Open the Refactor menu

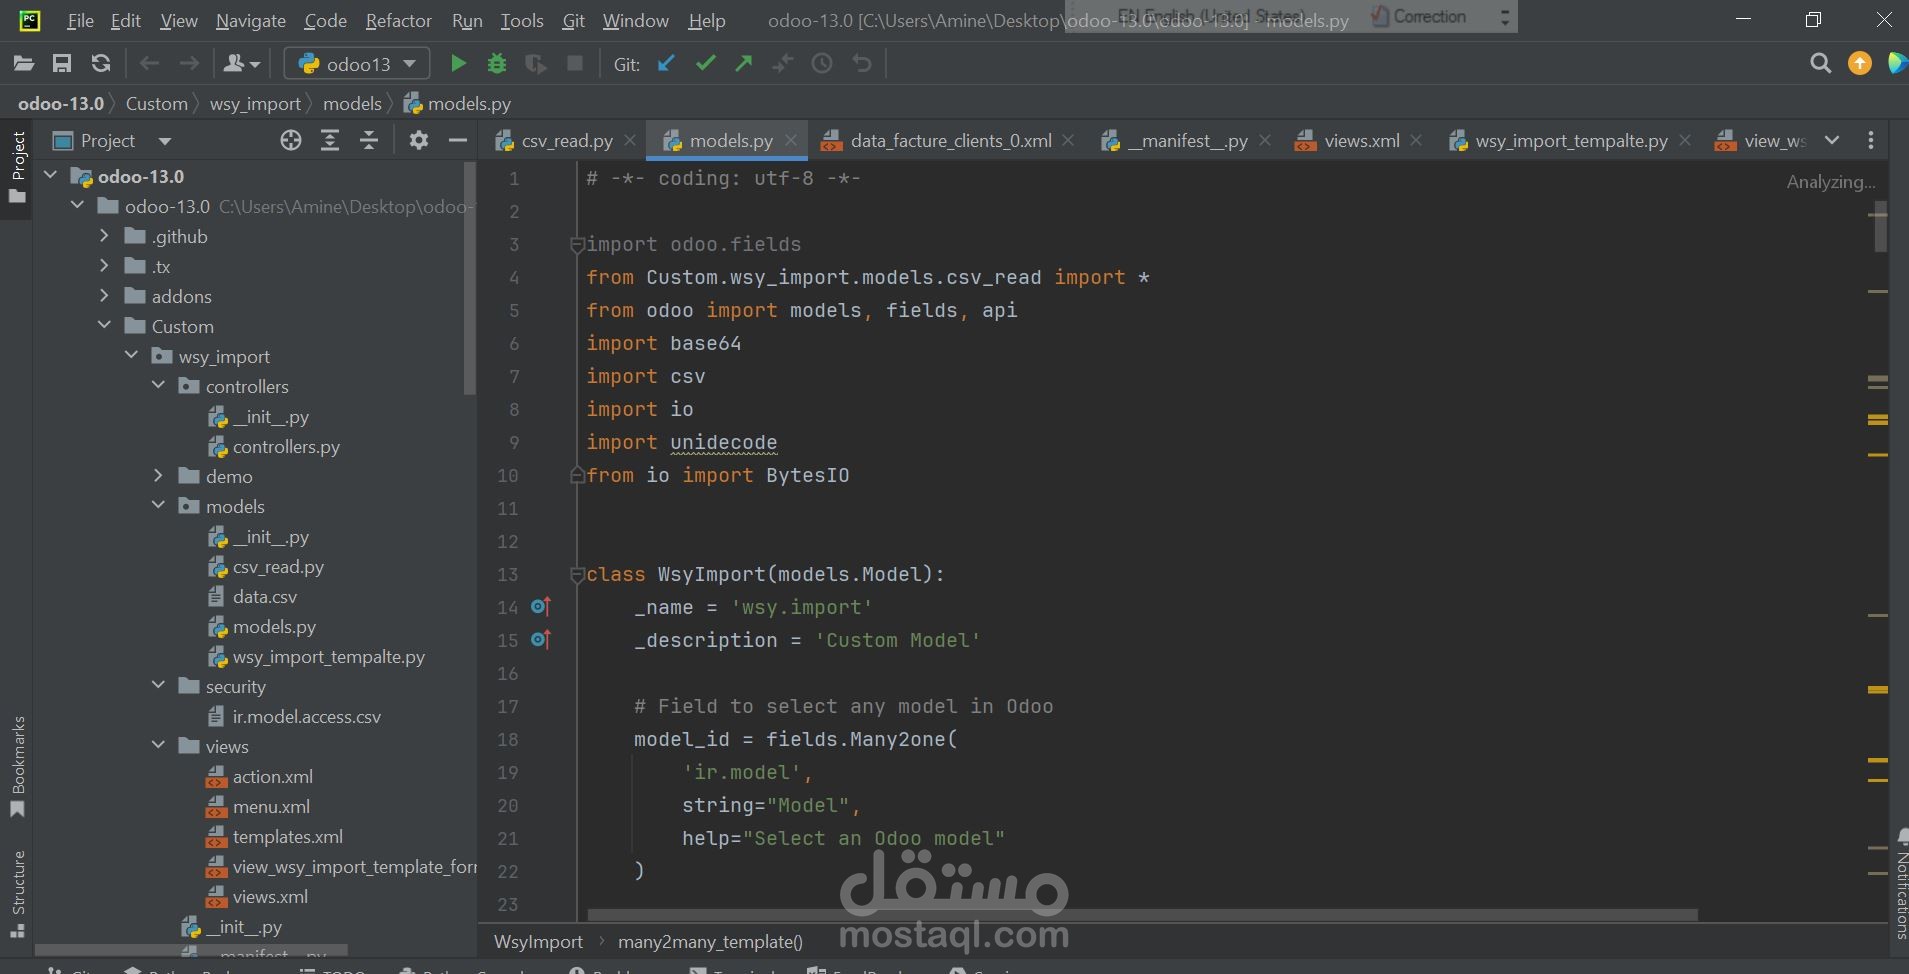point(398,20)
